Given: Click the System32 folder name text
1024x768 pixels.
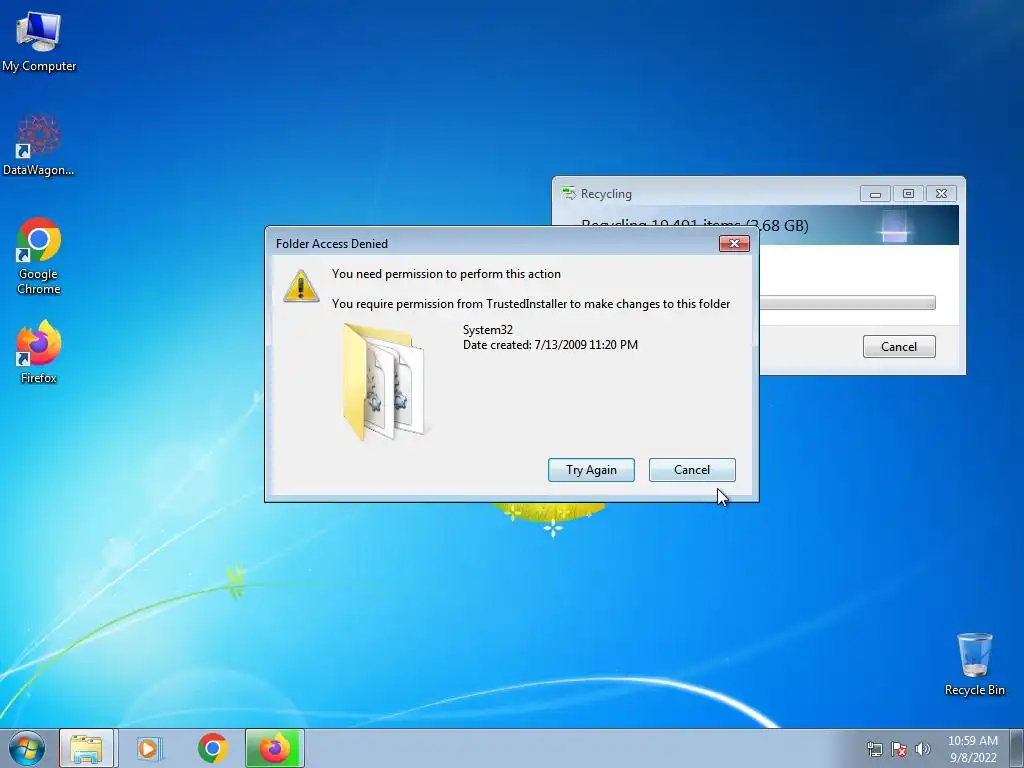Looking at the screenshot, I should [x=488, y=330].
